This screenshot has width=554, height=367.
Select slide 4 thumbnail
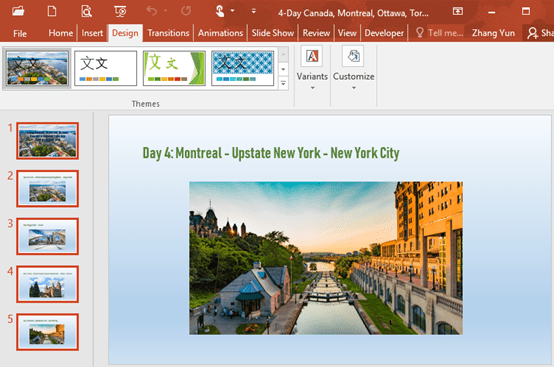(x=47, y=284)
